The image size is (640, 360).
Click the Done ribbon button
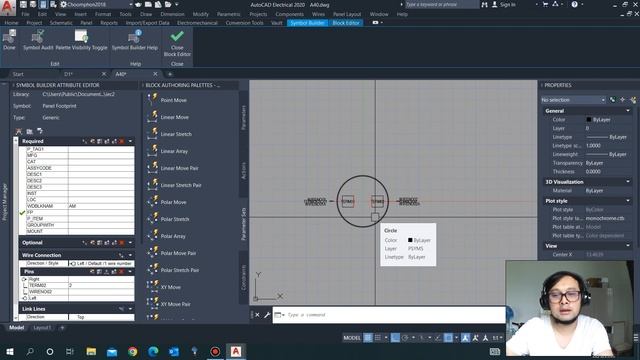point(9,40)
